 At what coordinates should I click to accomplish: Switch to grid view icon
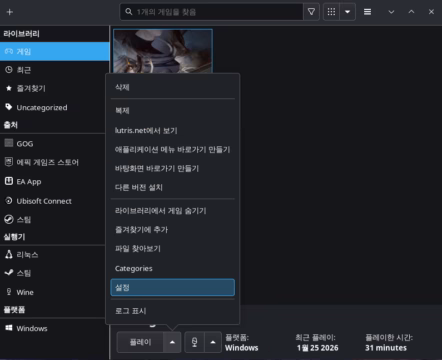point(331,12)
